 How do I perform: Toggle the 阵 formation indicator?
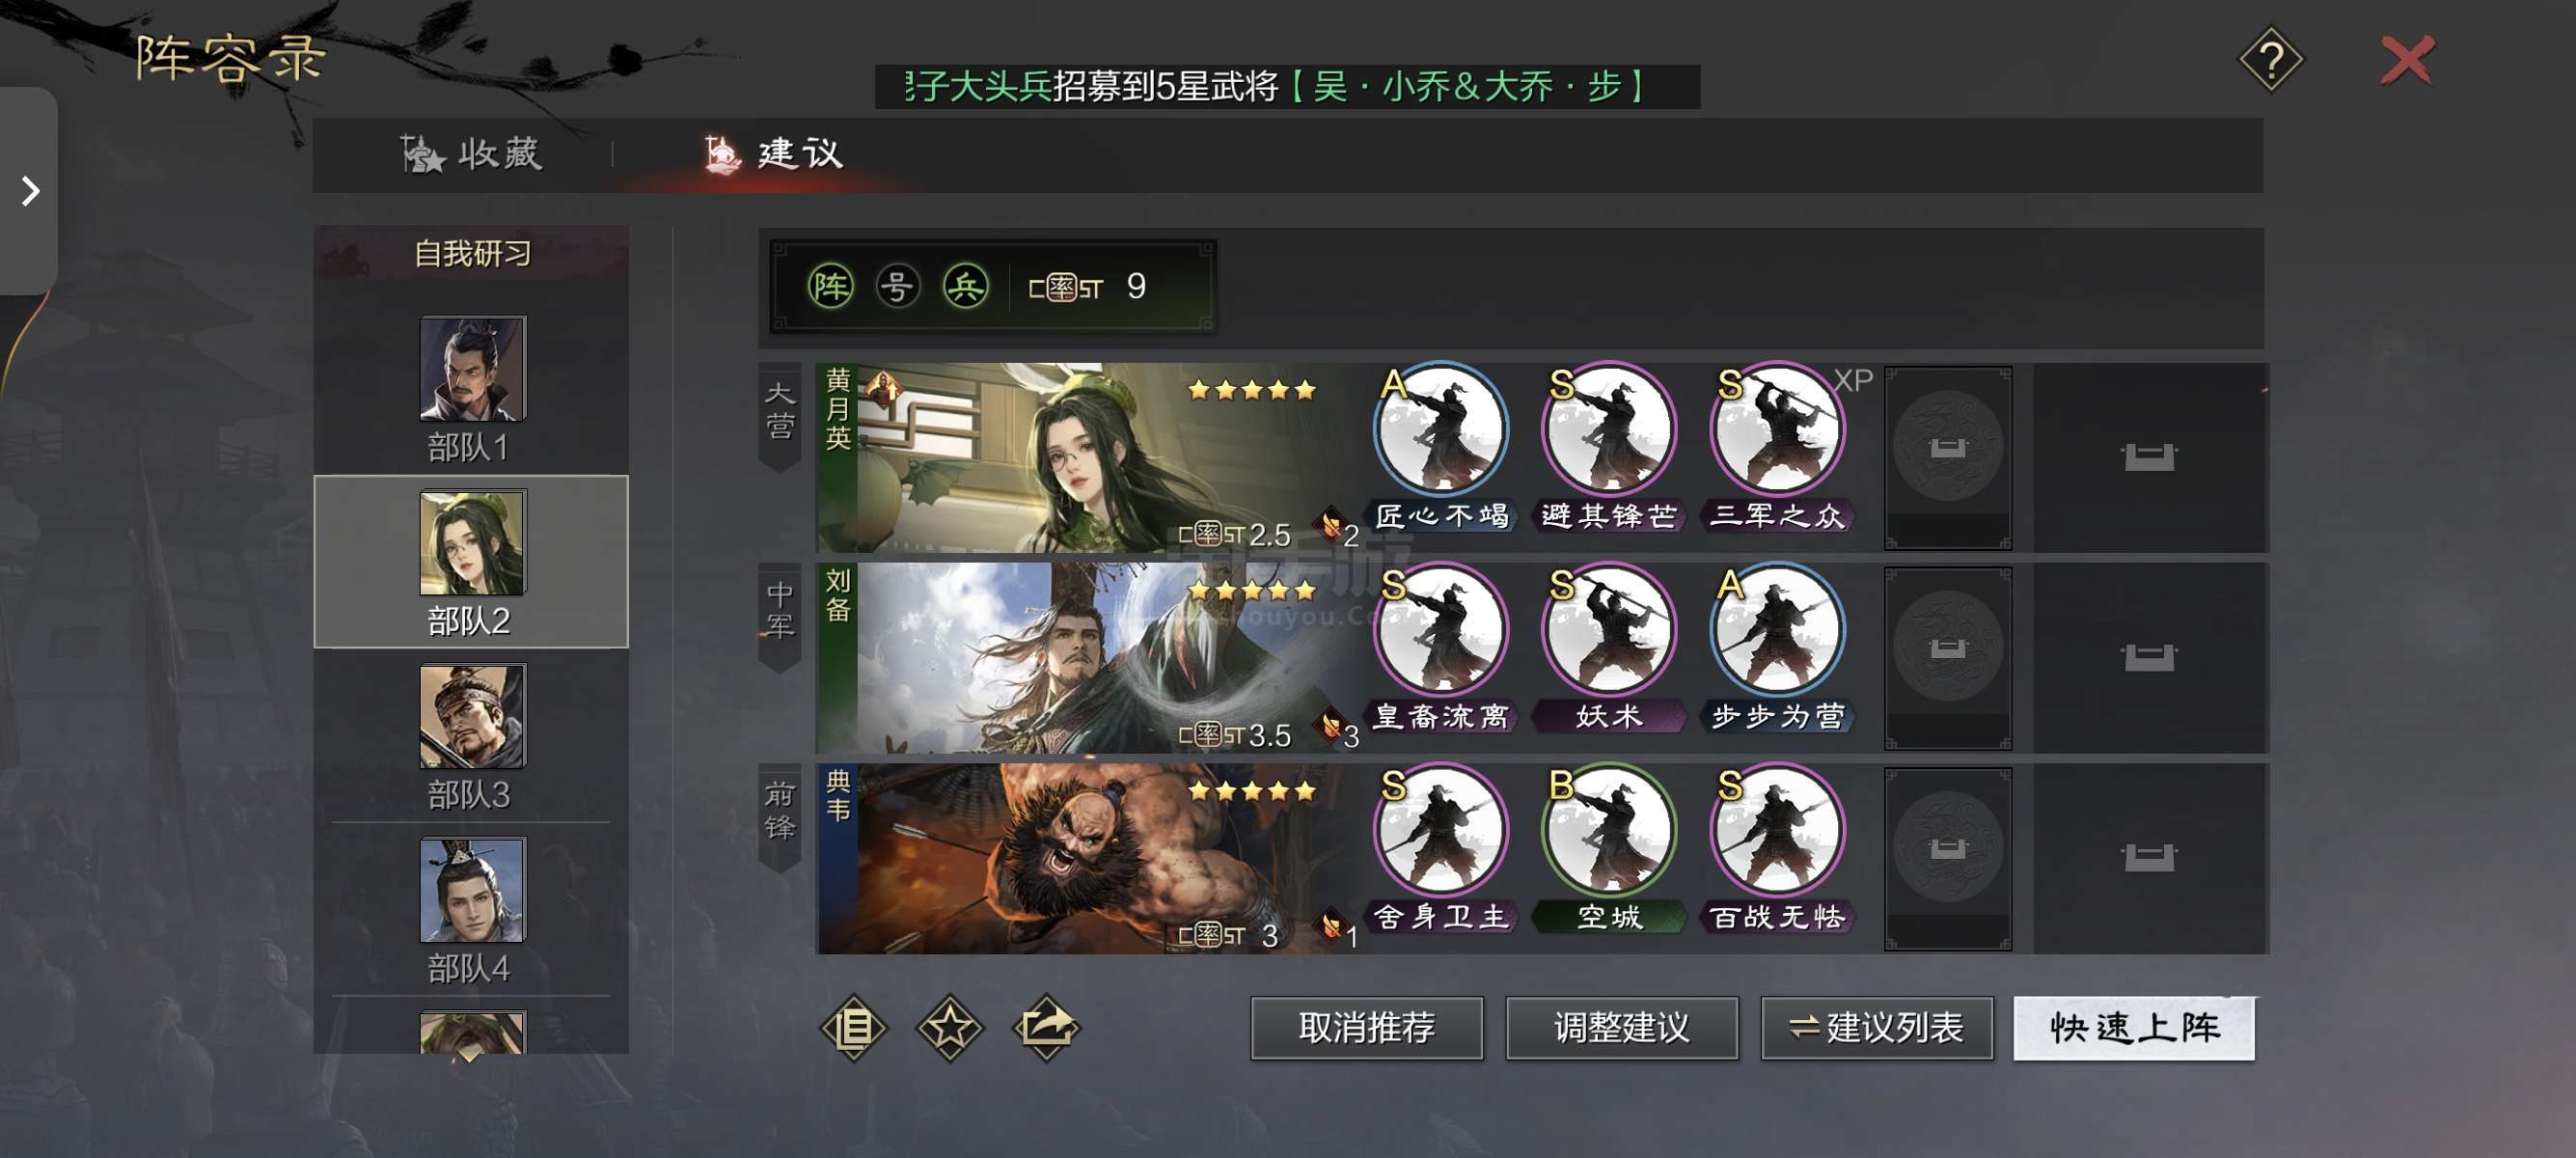pos(830,287)
